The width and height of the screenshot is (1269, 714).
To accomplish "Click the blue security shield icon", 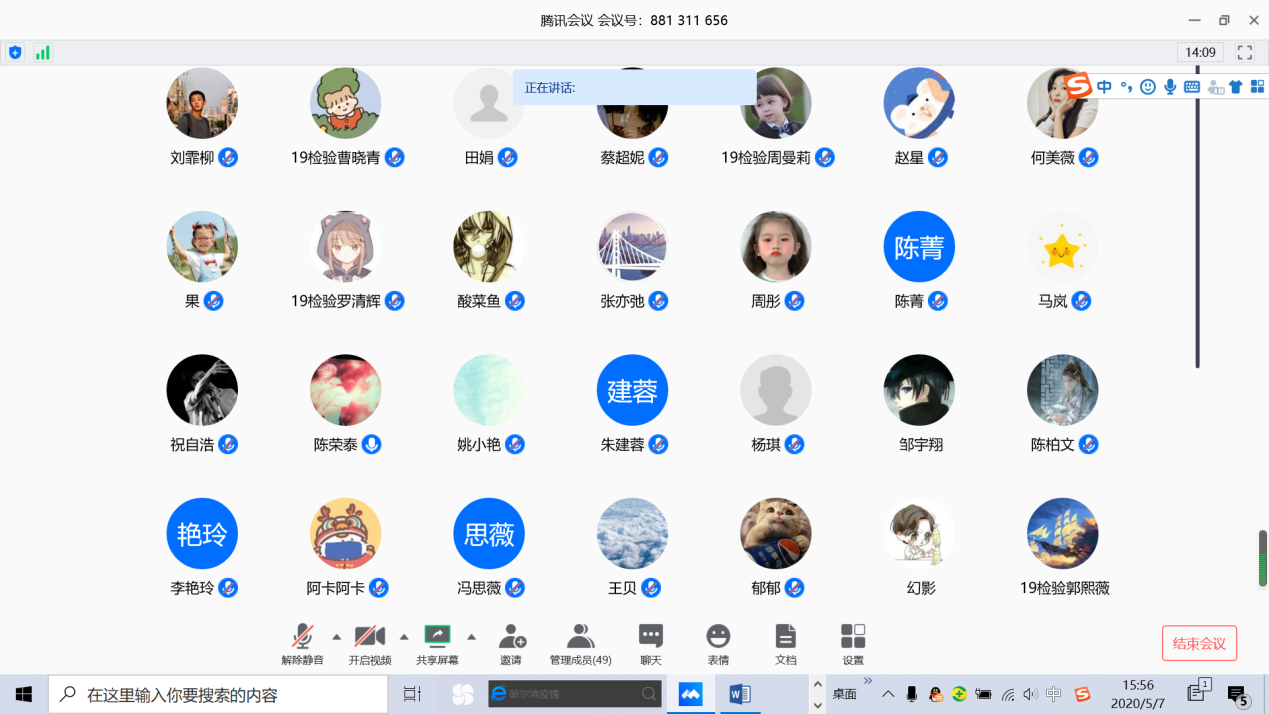I will pyautogui.click(x=15, y=53).
